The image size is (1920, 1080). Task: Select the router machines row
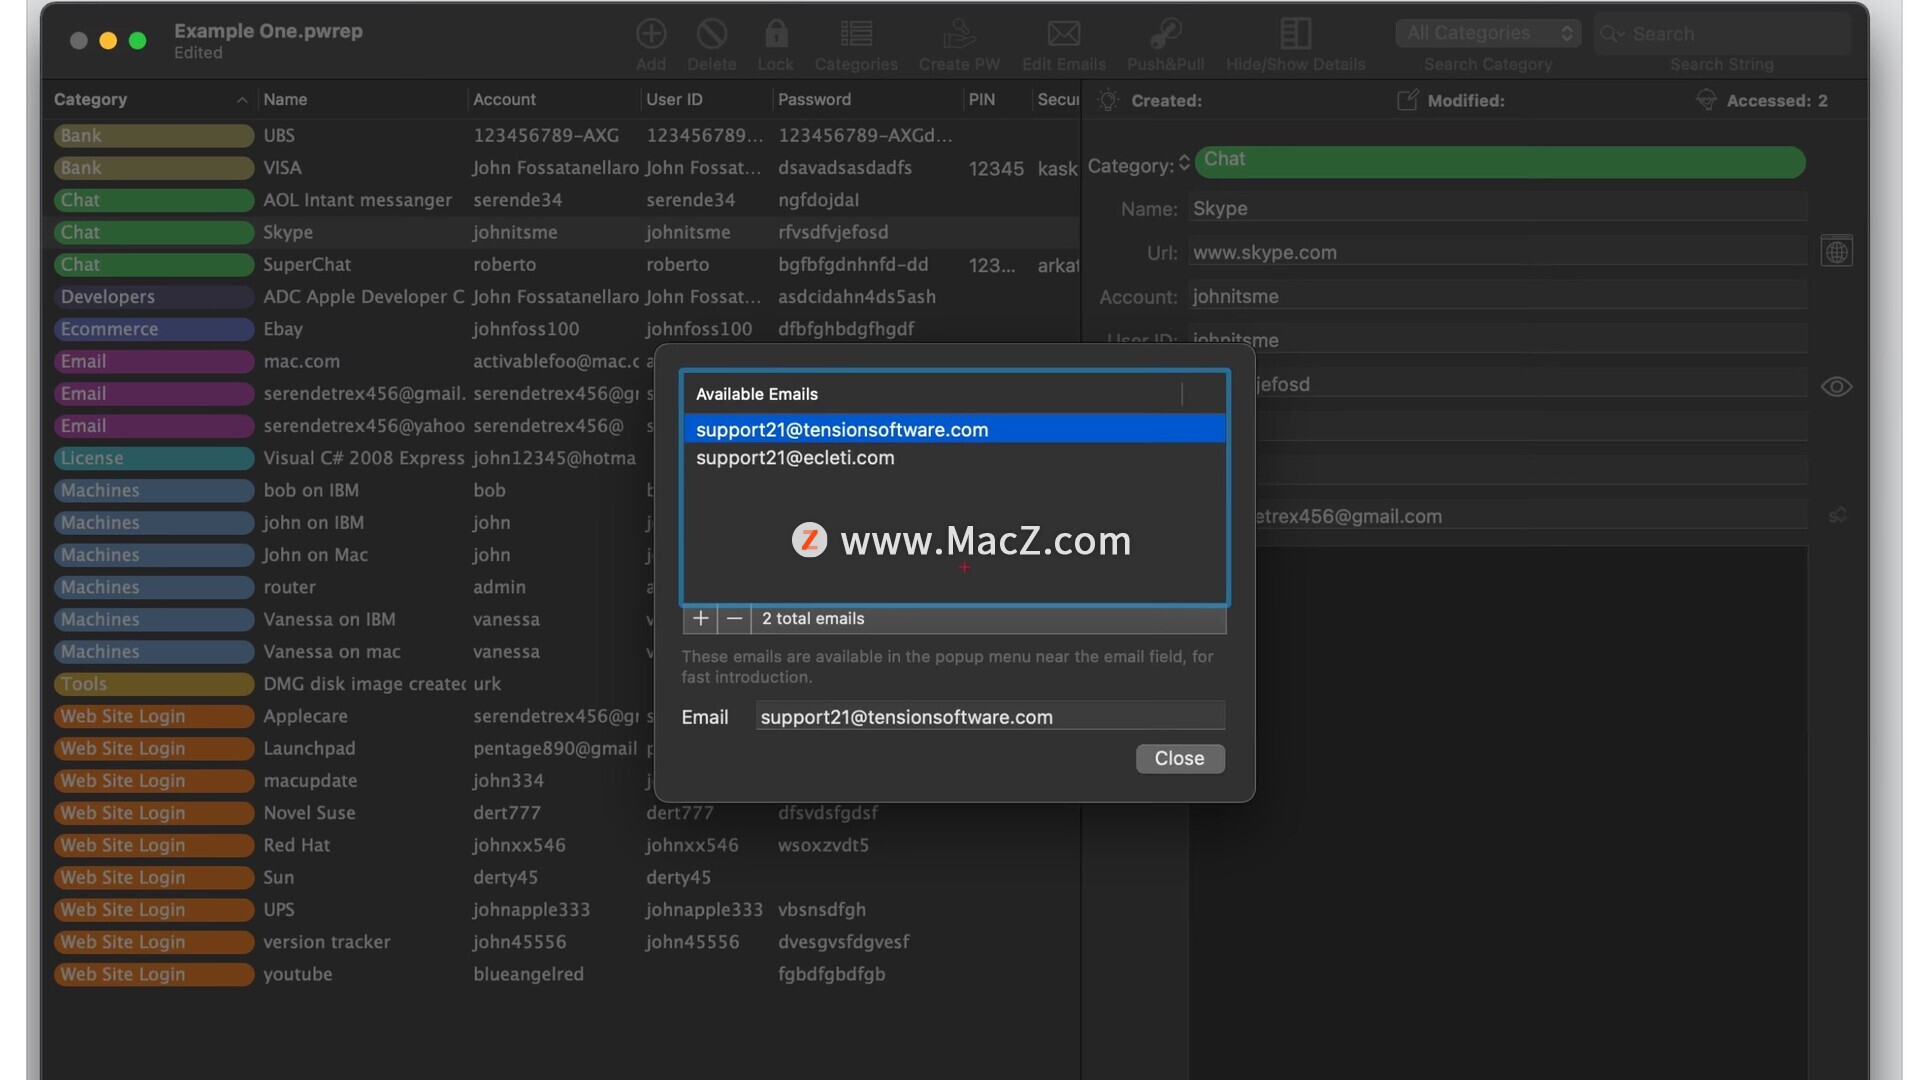coord(350,586)
